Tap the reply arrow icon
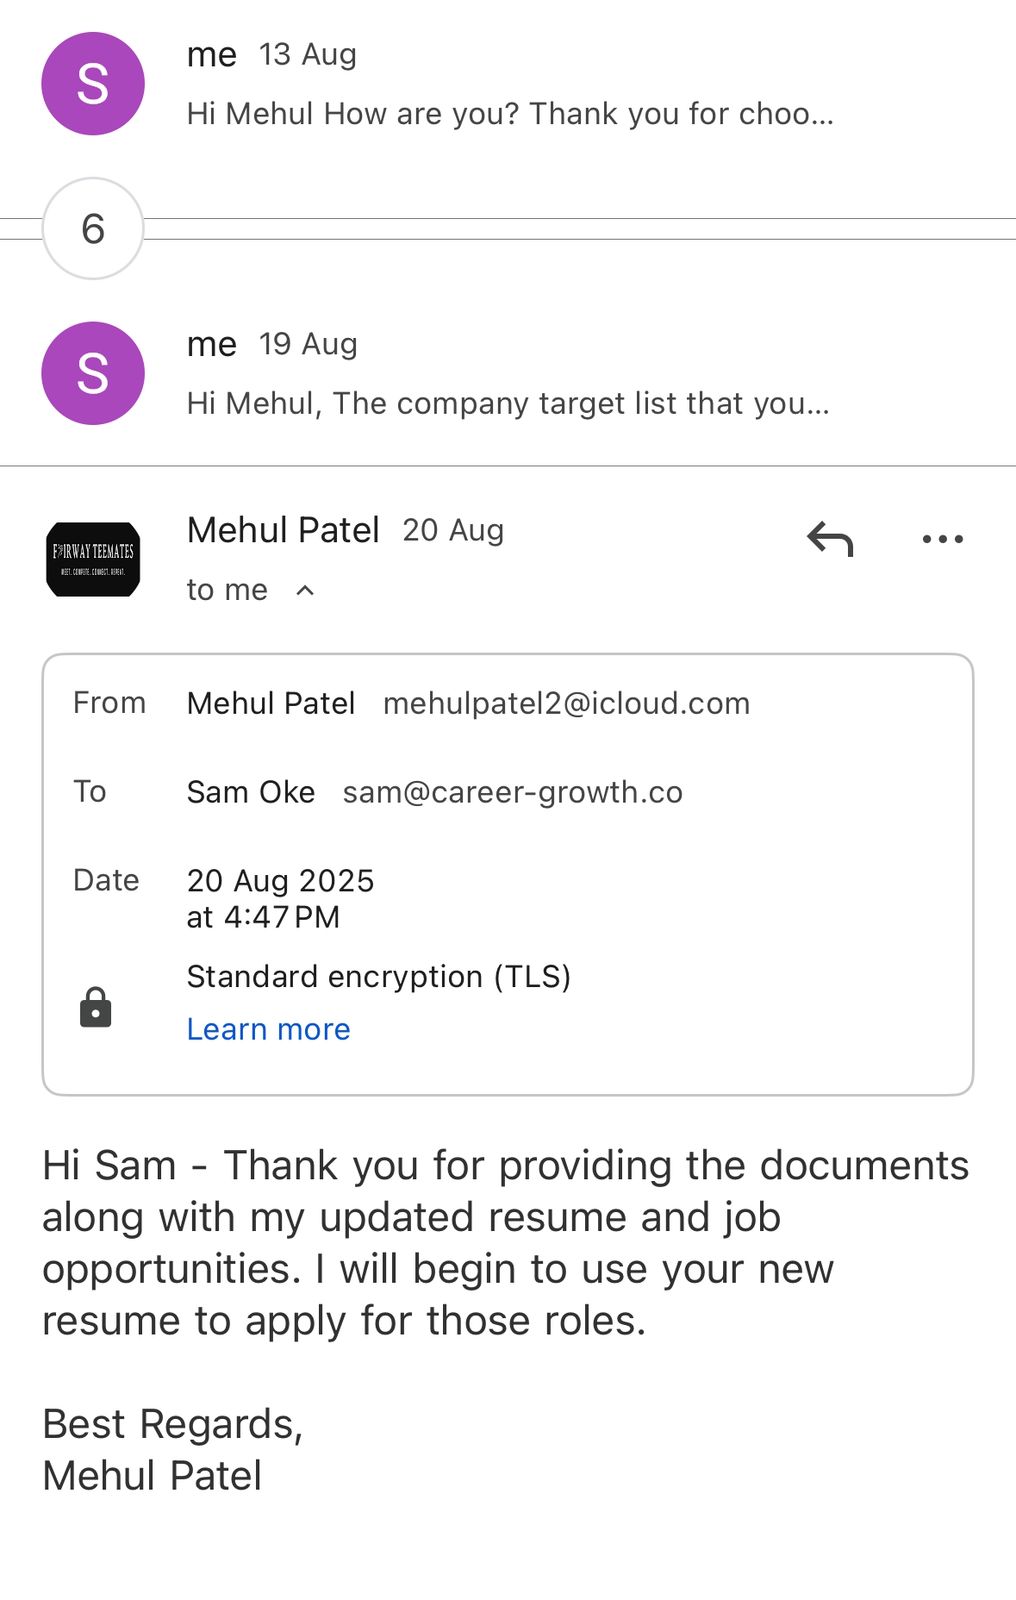The width and height of the screenshot is (1016, 1600). pos(830,539)
